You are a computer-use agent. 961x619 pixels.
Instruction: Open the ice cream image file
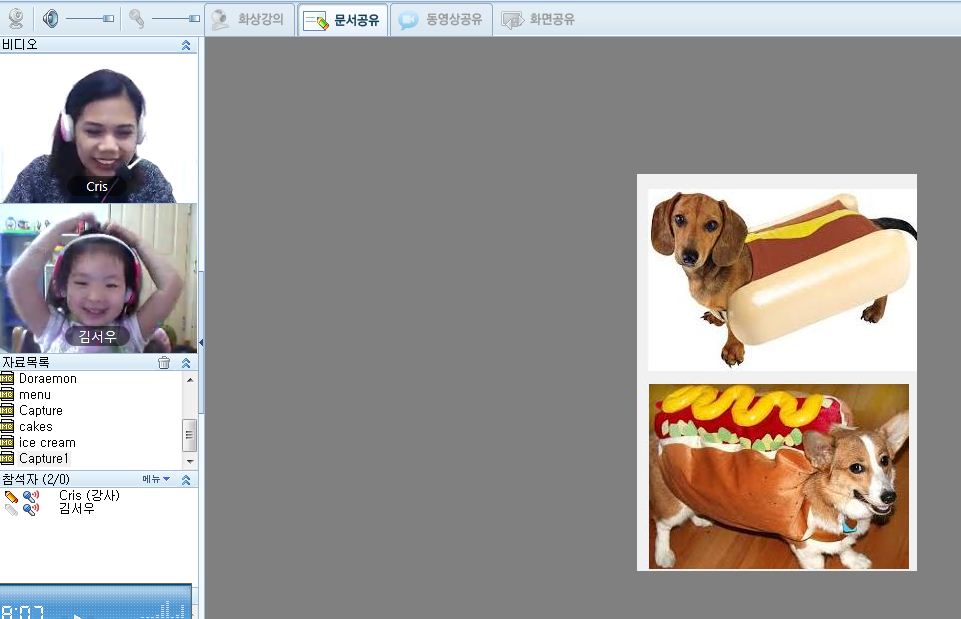point(46,442)
